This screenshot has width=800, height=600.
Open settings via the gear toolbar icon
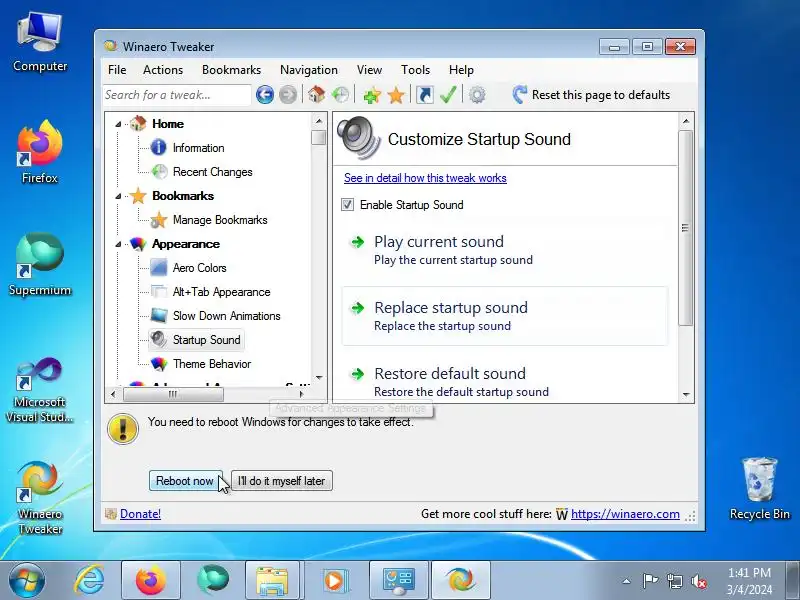(477, 95)
